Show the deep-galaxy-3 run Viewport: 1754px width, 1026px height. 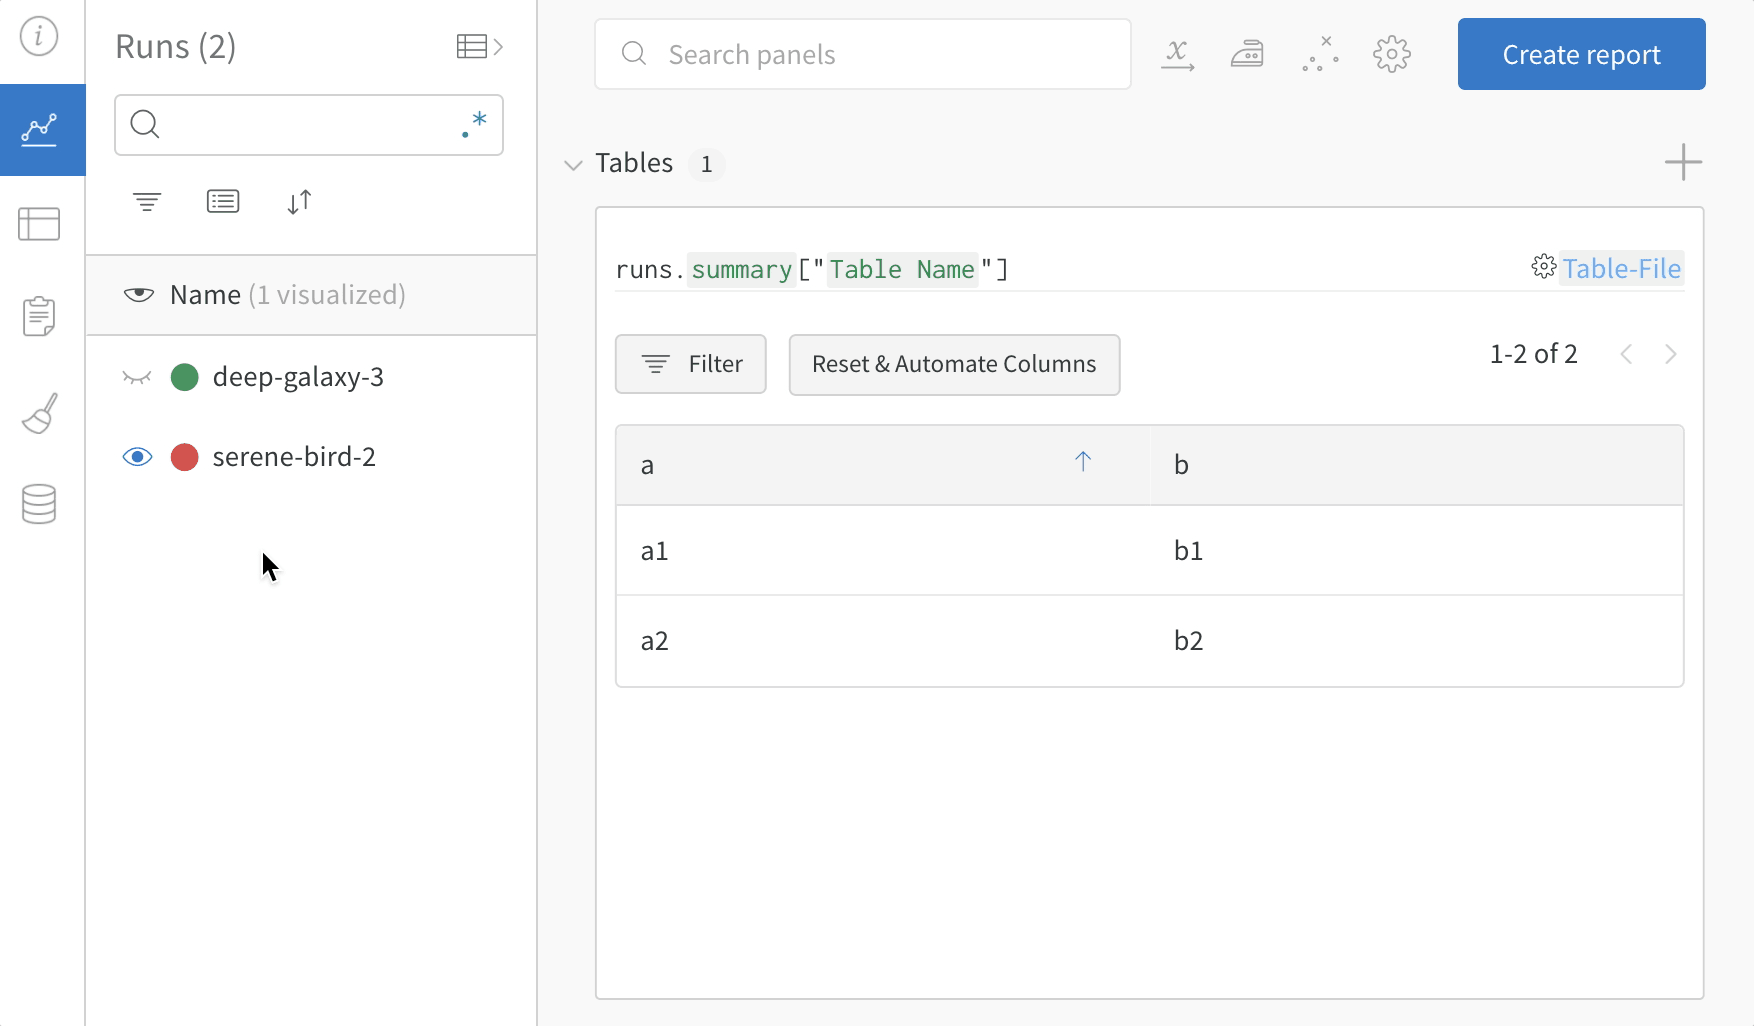pyautogui.click(x=137, y=377)
